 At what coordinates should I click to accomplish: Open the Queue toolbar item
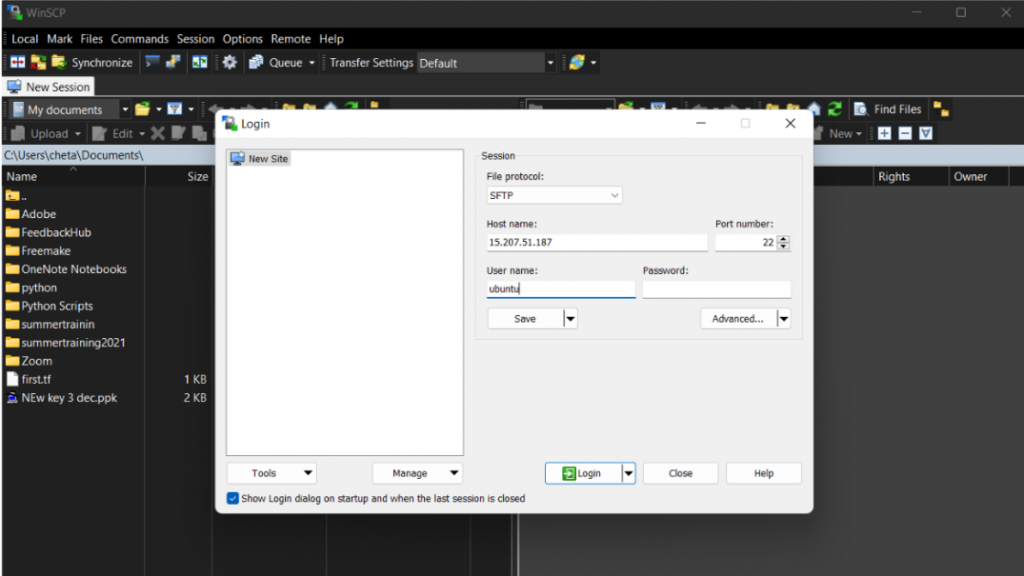[281, 63]
